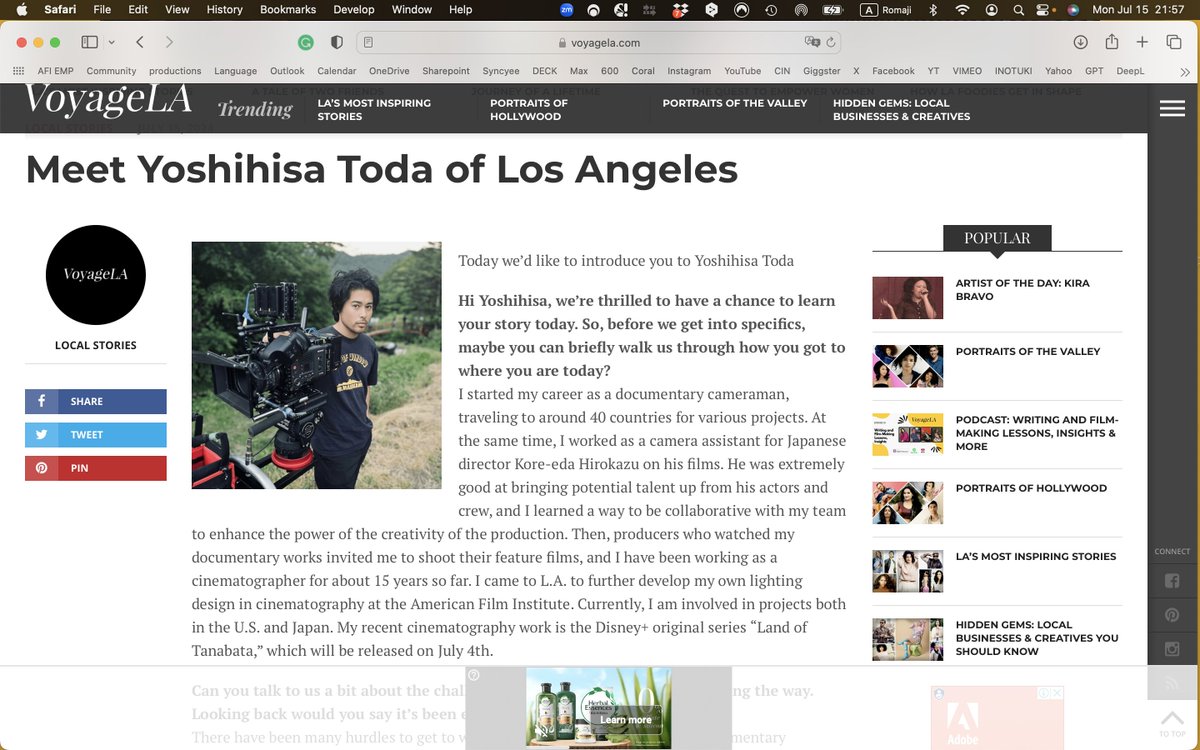Click Connect sidebar Instagram icon

click(x=1172, y=649)
